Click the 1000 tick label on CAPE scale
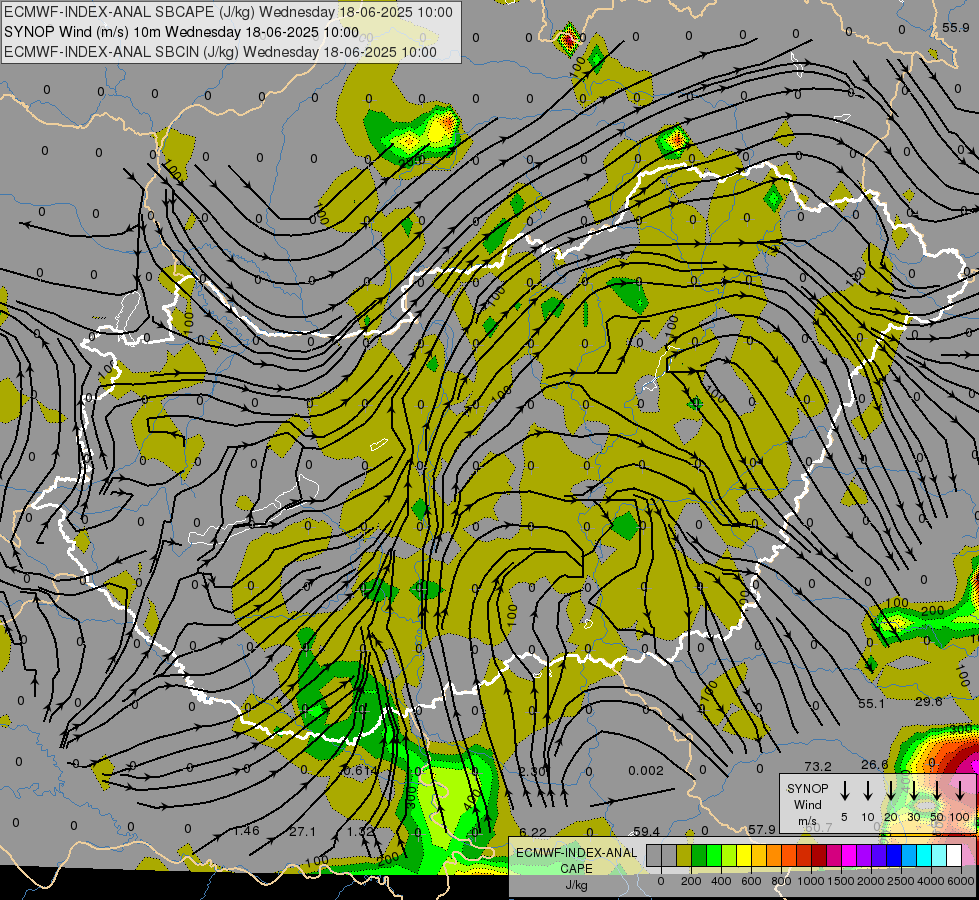Image resolution: width=979 pixels, height=900 pixels. (x=811, y=881)
